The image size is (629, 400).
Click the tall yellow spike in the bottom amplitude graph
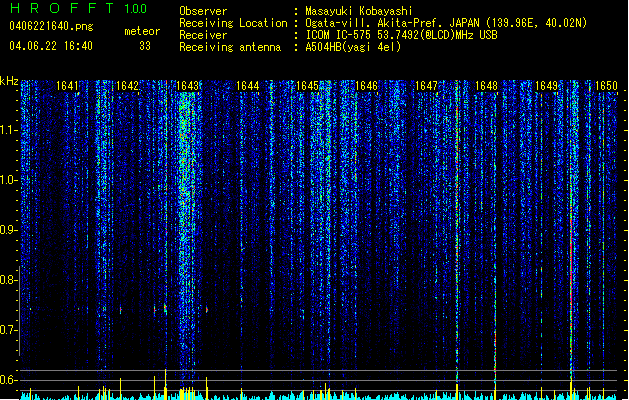click(x=166, y=384)
